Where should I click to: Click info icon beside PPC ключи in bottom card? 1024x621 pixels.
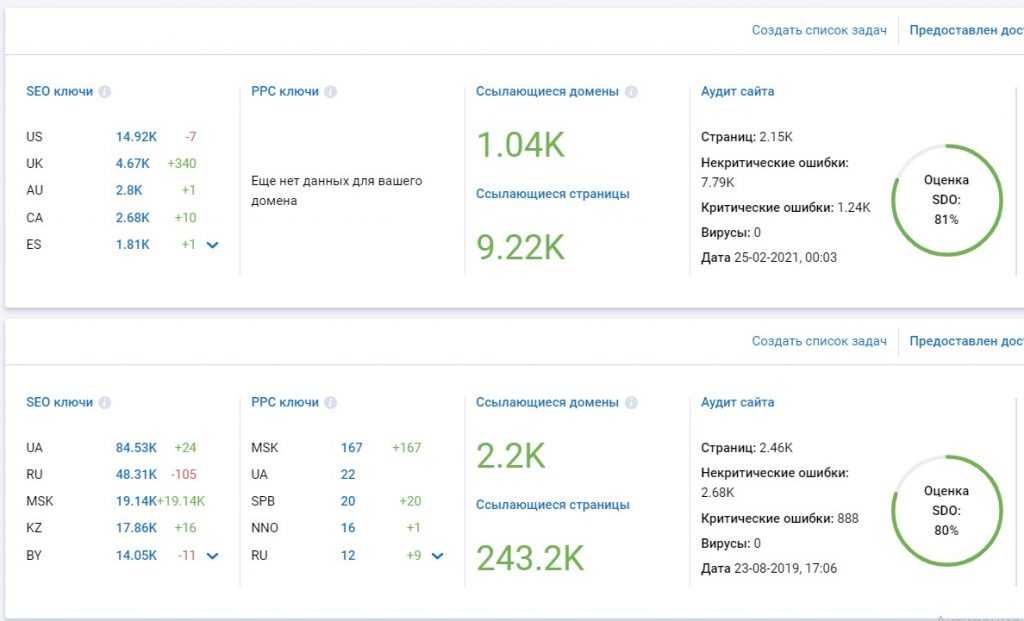click(x=331, y=403)
